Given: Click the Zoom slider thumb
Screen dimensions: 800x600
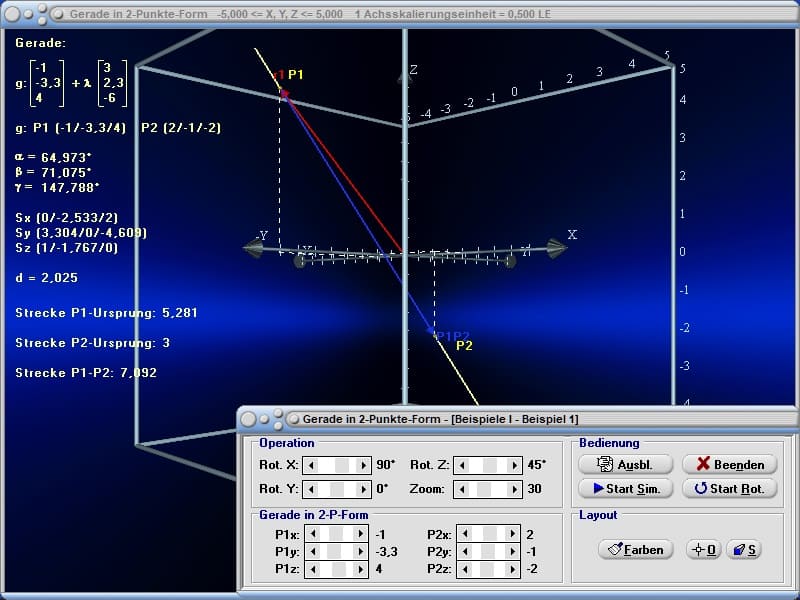Looking at the screenshot, I should tap(483, 489).
